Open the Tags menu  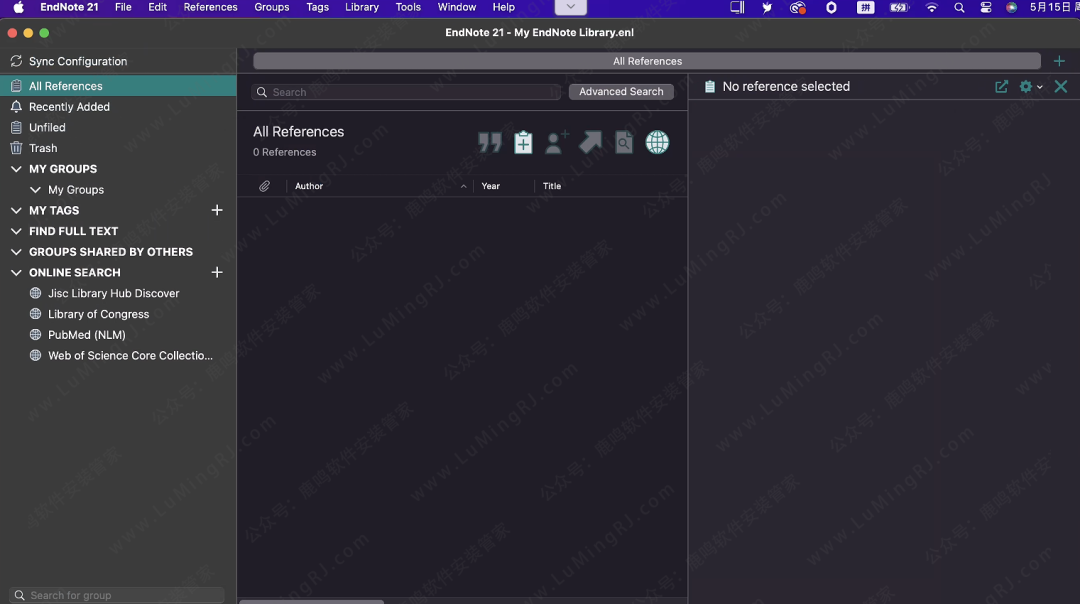click(318, 7)
